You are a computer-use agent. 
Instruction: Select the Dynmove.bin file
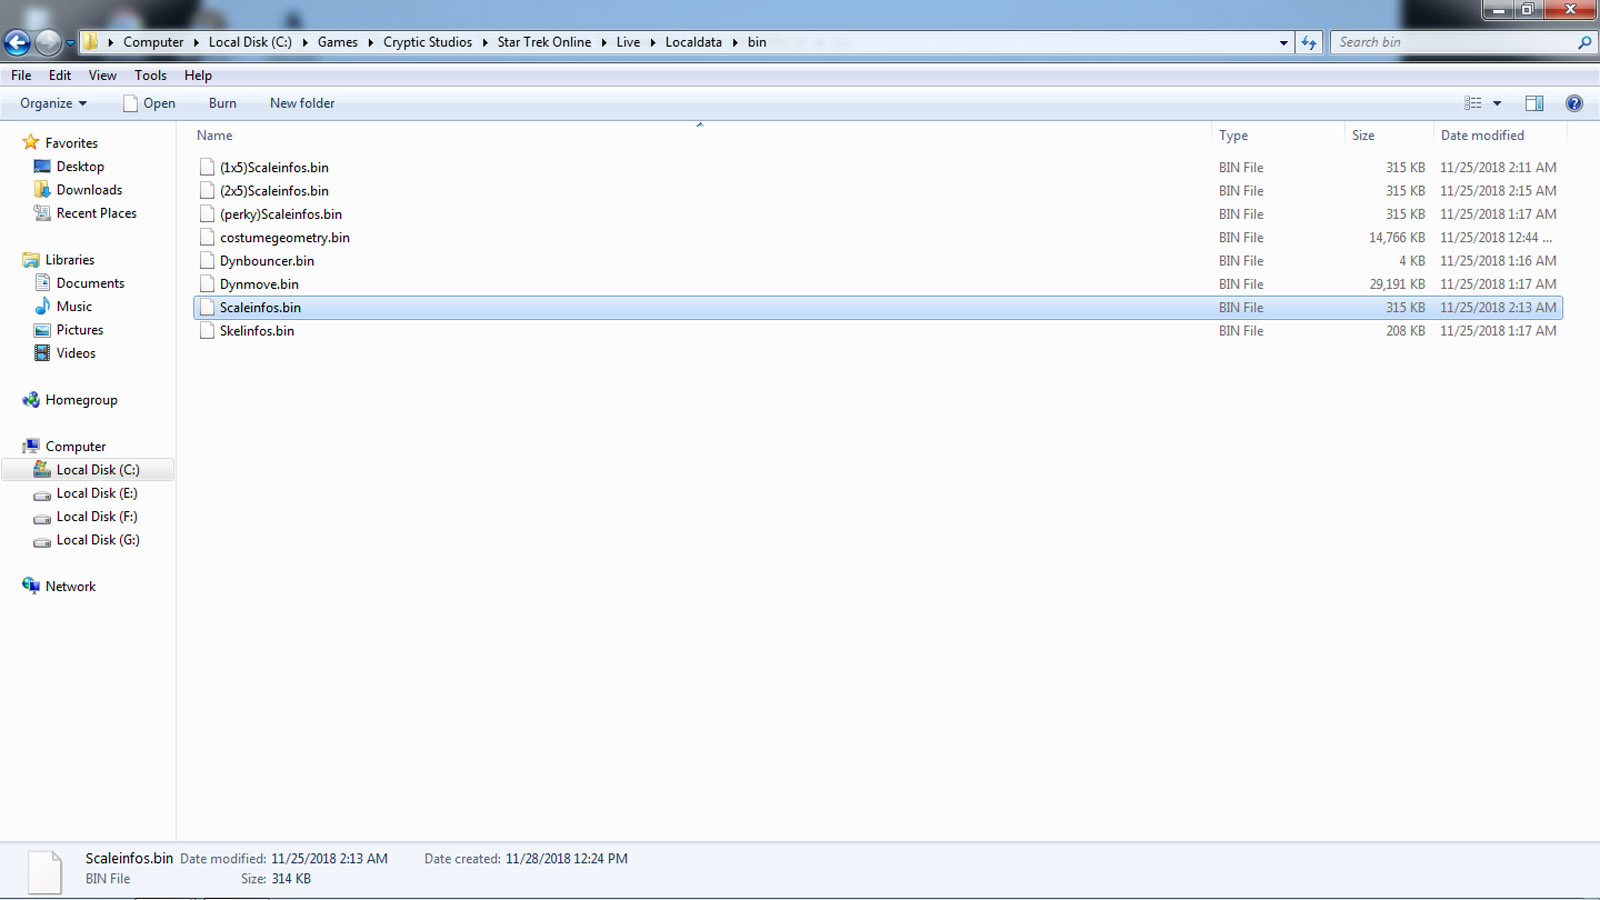click(x=259, y=284)
